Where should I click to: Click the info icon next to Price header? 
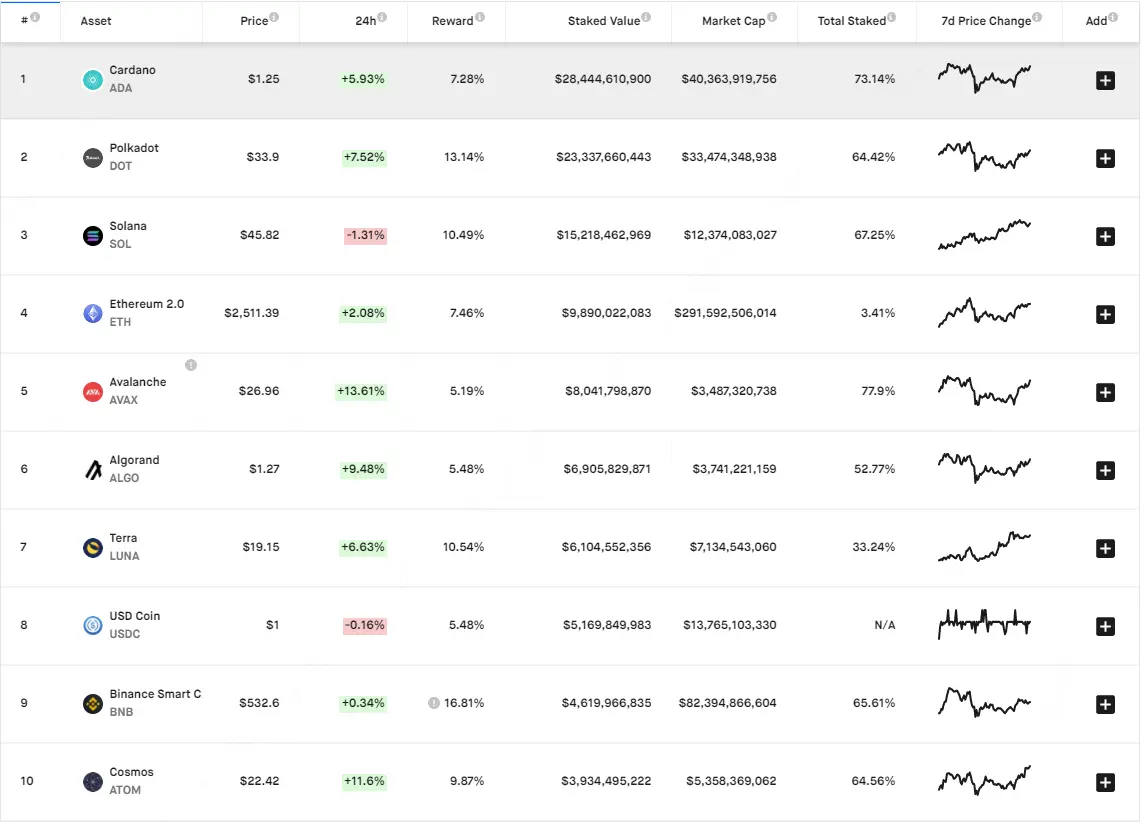274,17
